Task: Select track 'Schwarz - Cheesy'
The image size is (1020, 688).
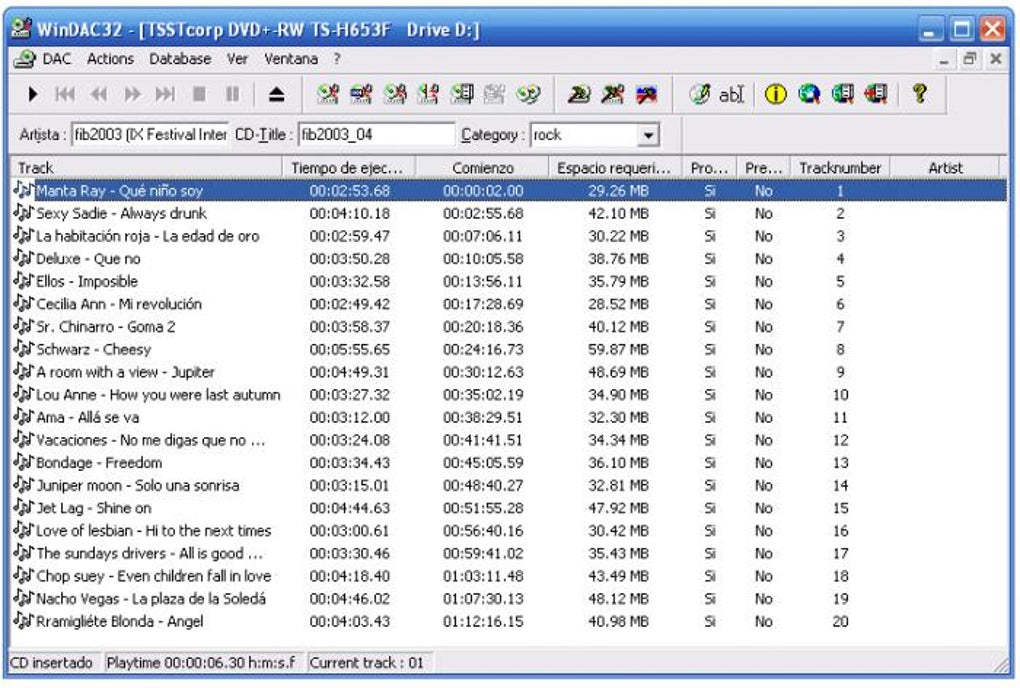Action: [x=93, y=349]
